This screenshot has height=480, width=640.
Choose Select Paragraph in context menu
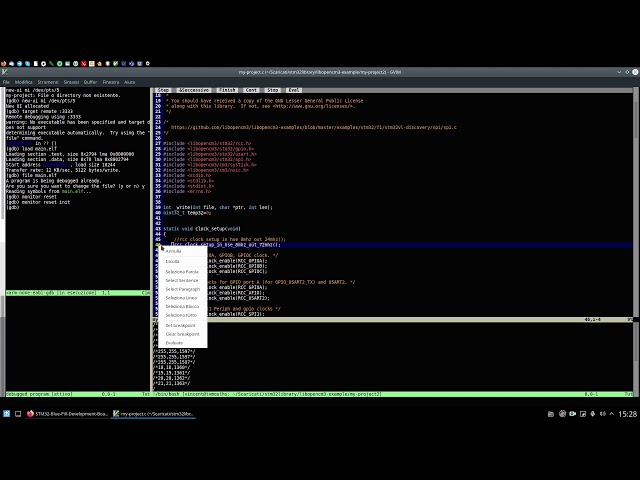[x=182, y=289]
